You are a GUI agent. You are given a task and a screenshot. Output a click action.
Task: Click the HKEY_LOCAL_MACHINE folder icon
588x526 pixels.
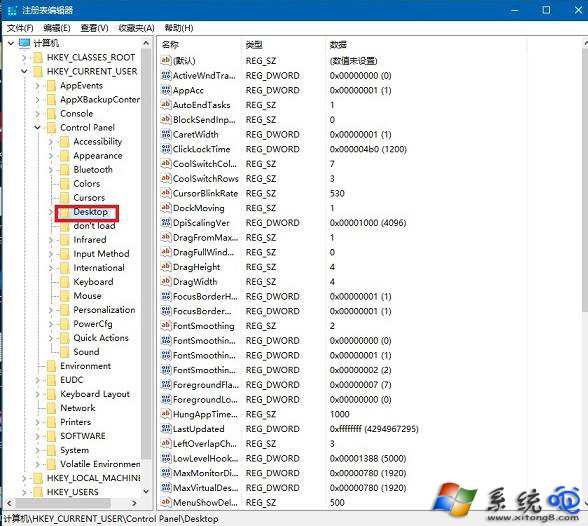click(38, 478)
